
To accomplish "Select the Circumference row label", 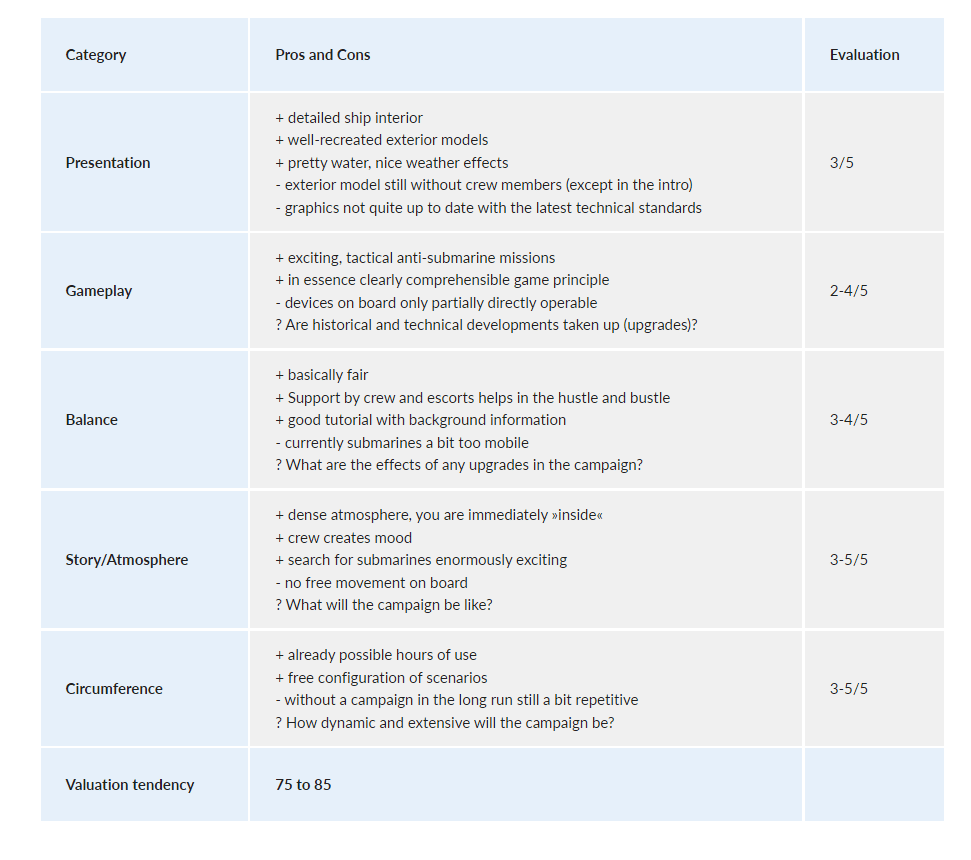I will (114, 689).
